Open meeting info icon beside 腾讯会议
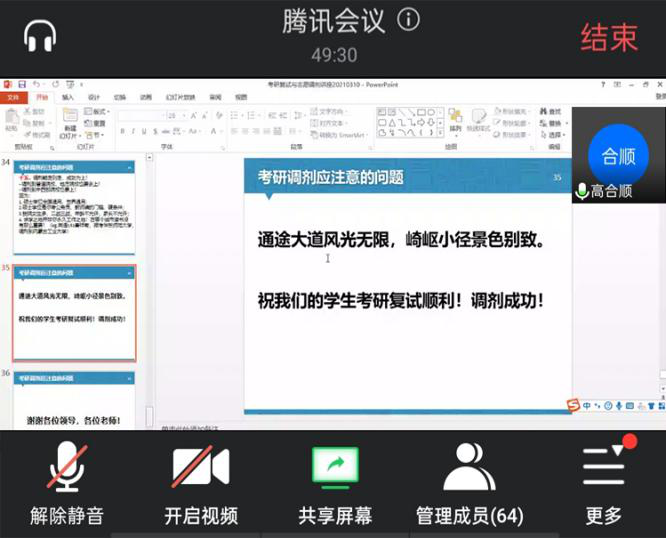The image size is (666, 538). point(408,20)
